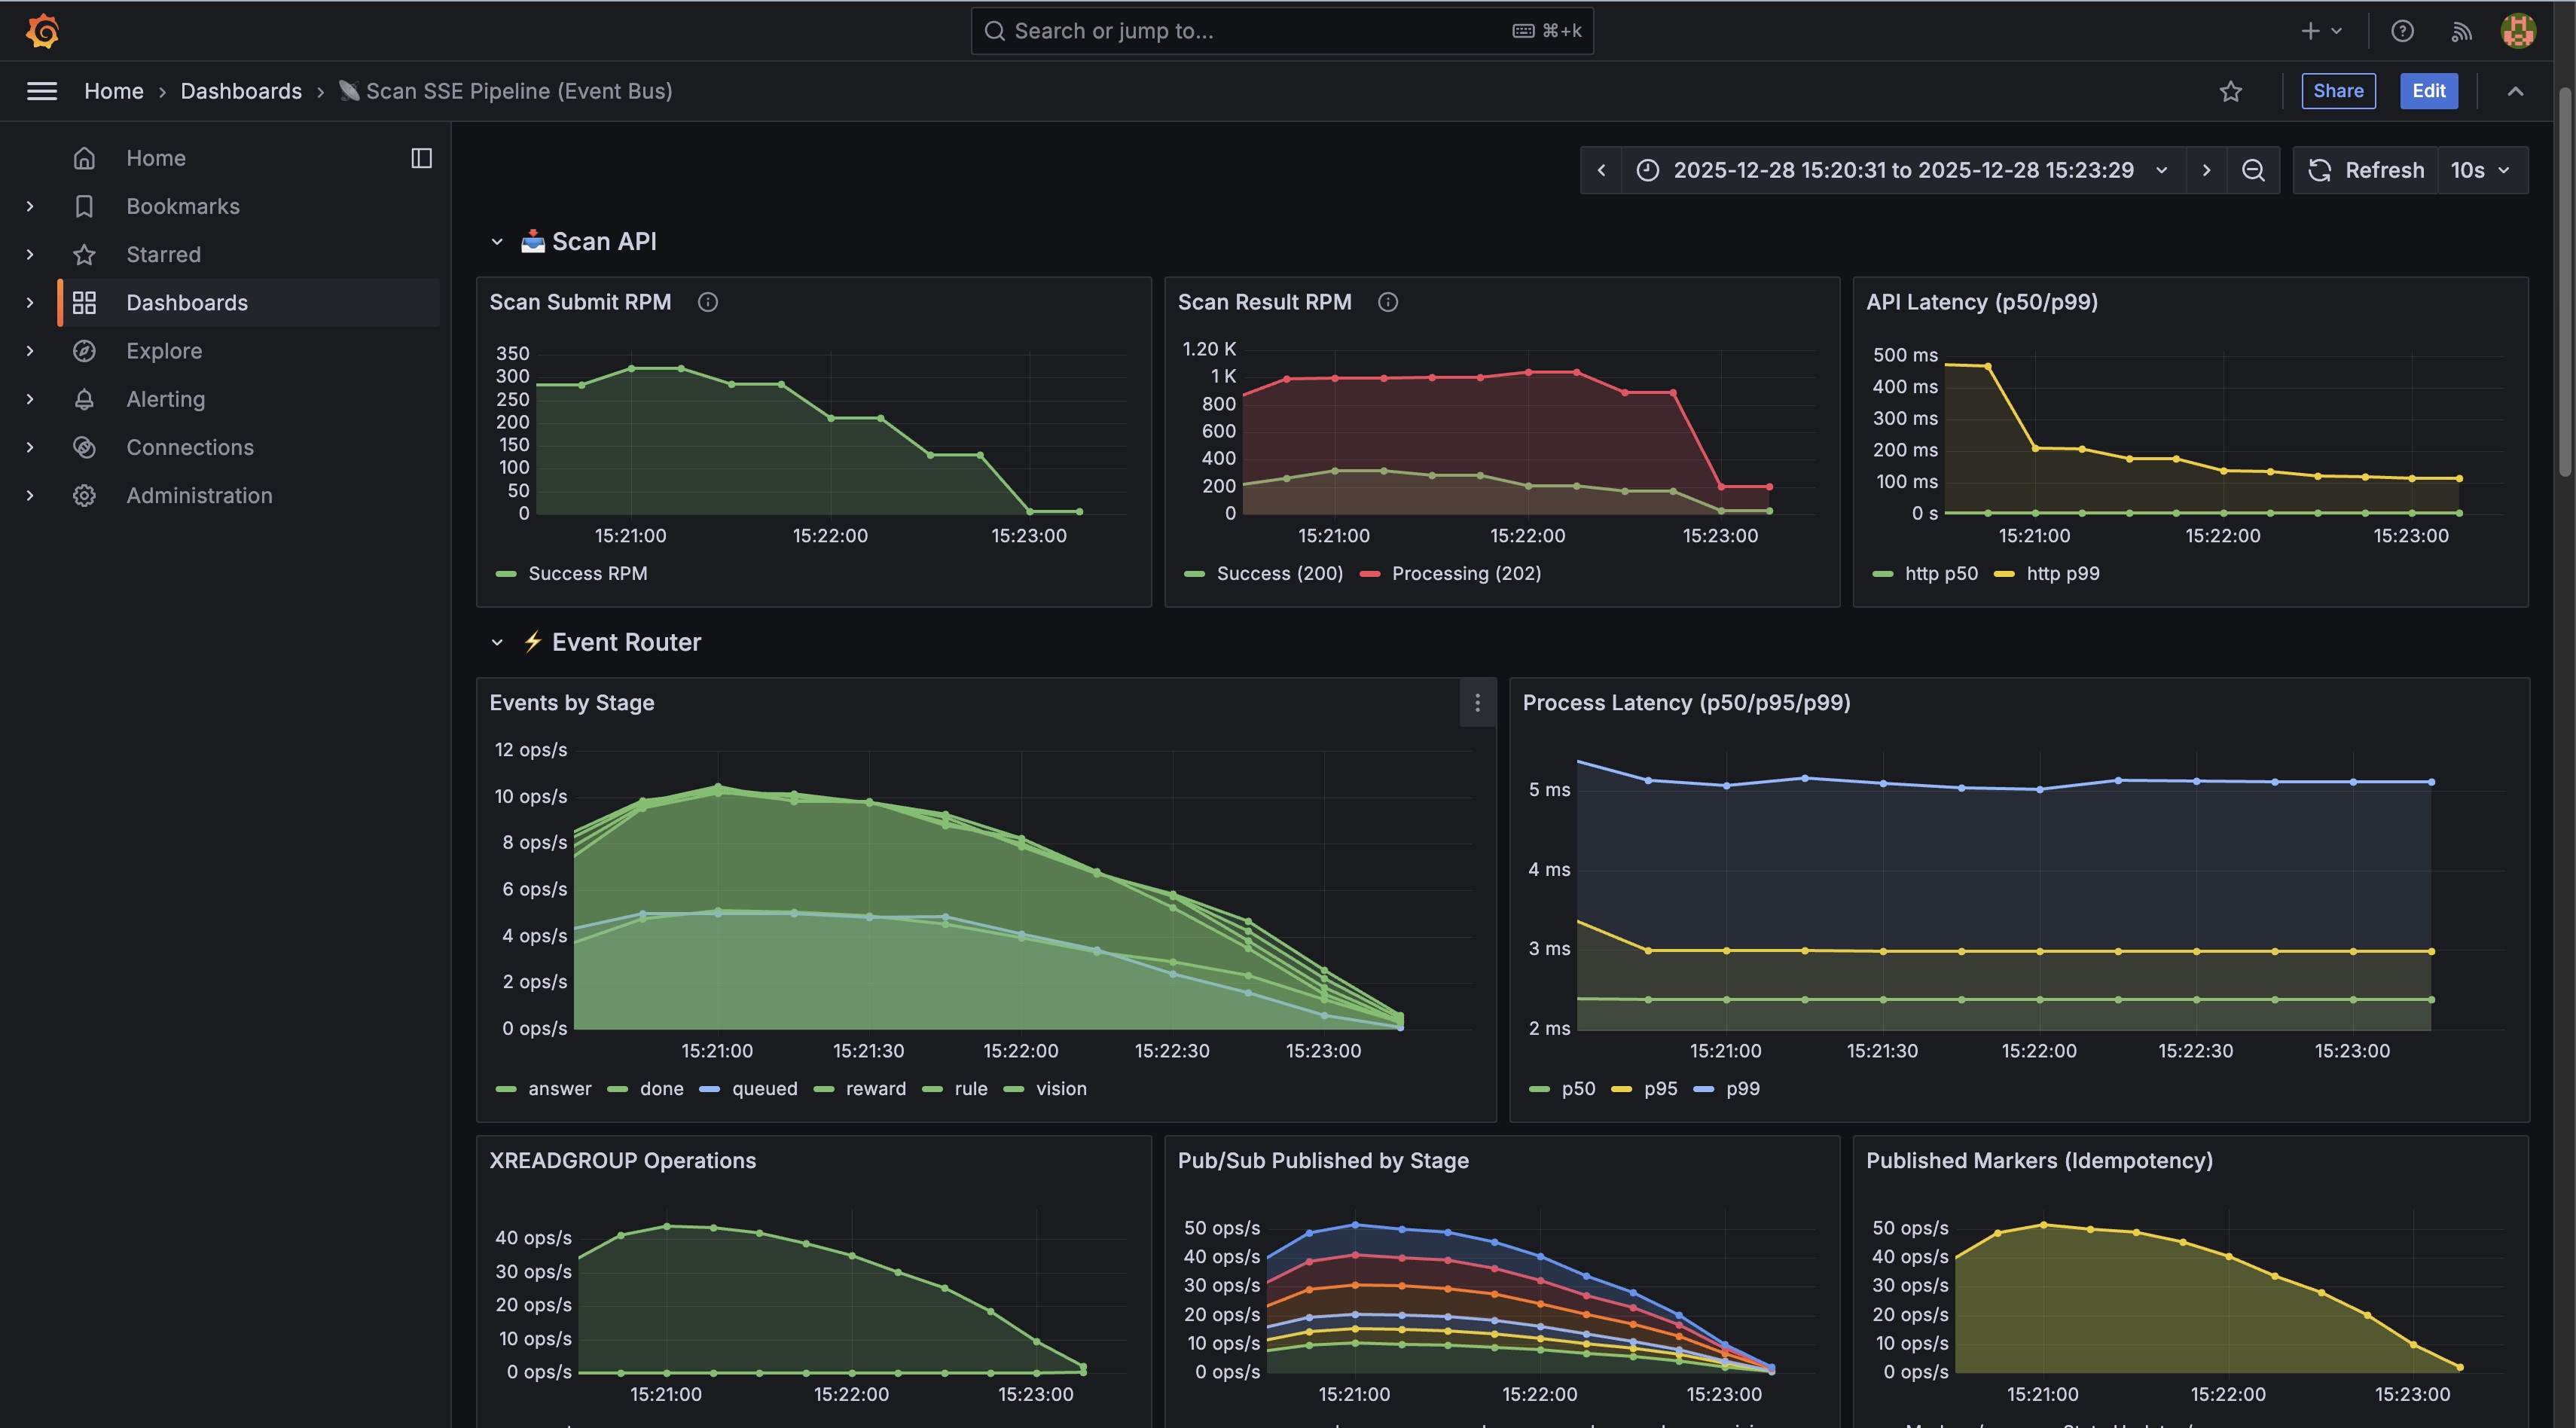Screen dimensions: 2576x1428
Task: Toggle http p99 series visibility
Action: 2062,573
